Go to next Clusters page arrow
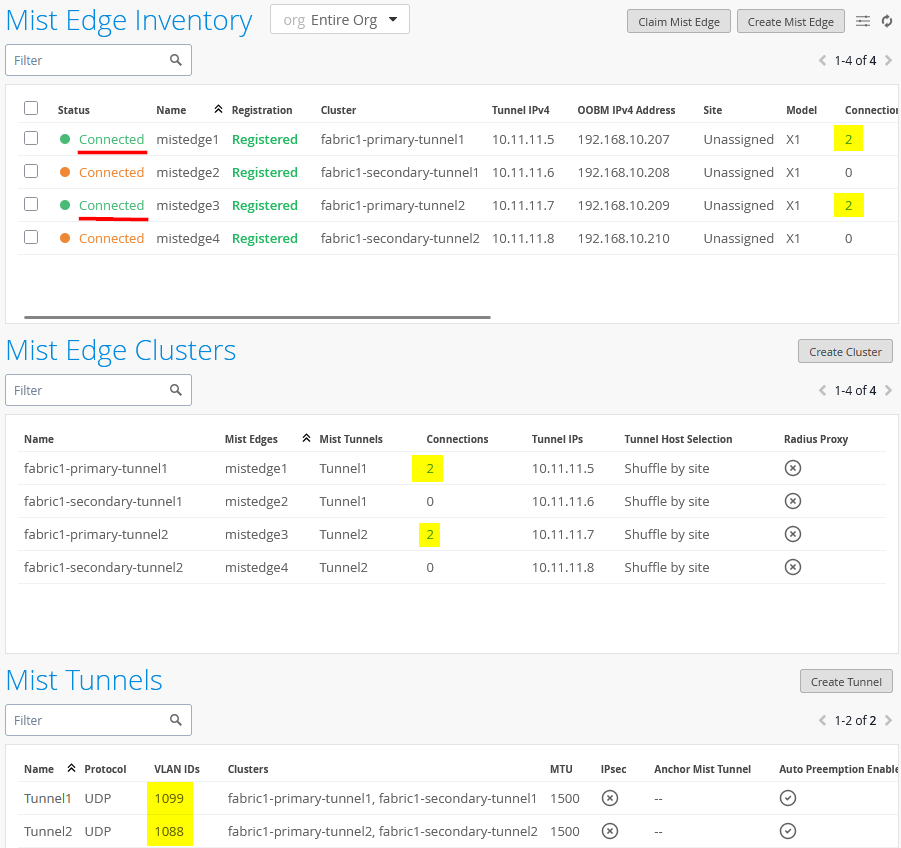The height and width of the screenshot is (848, 901). [x=888, y=391]
